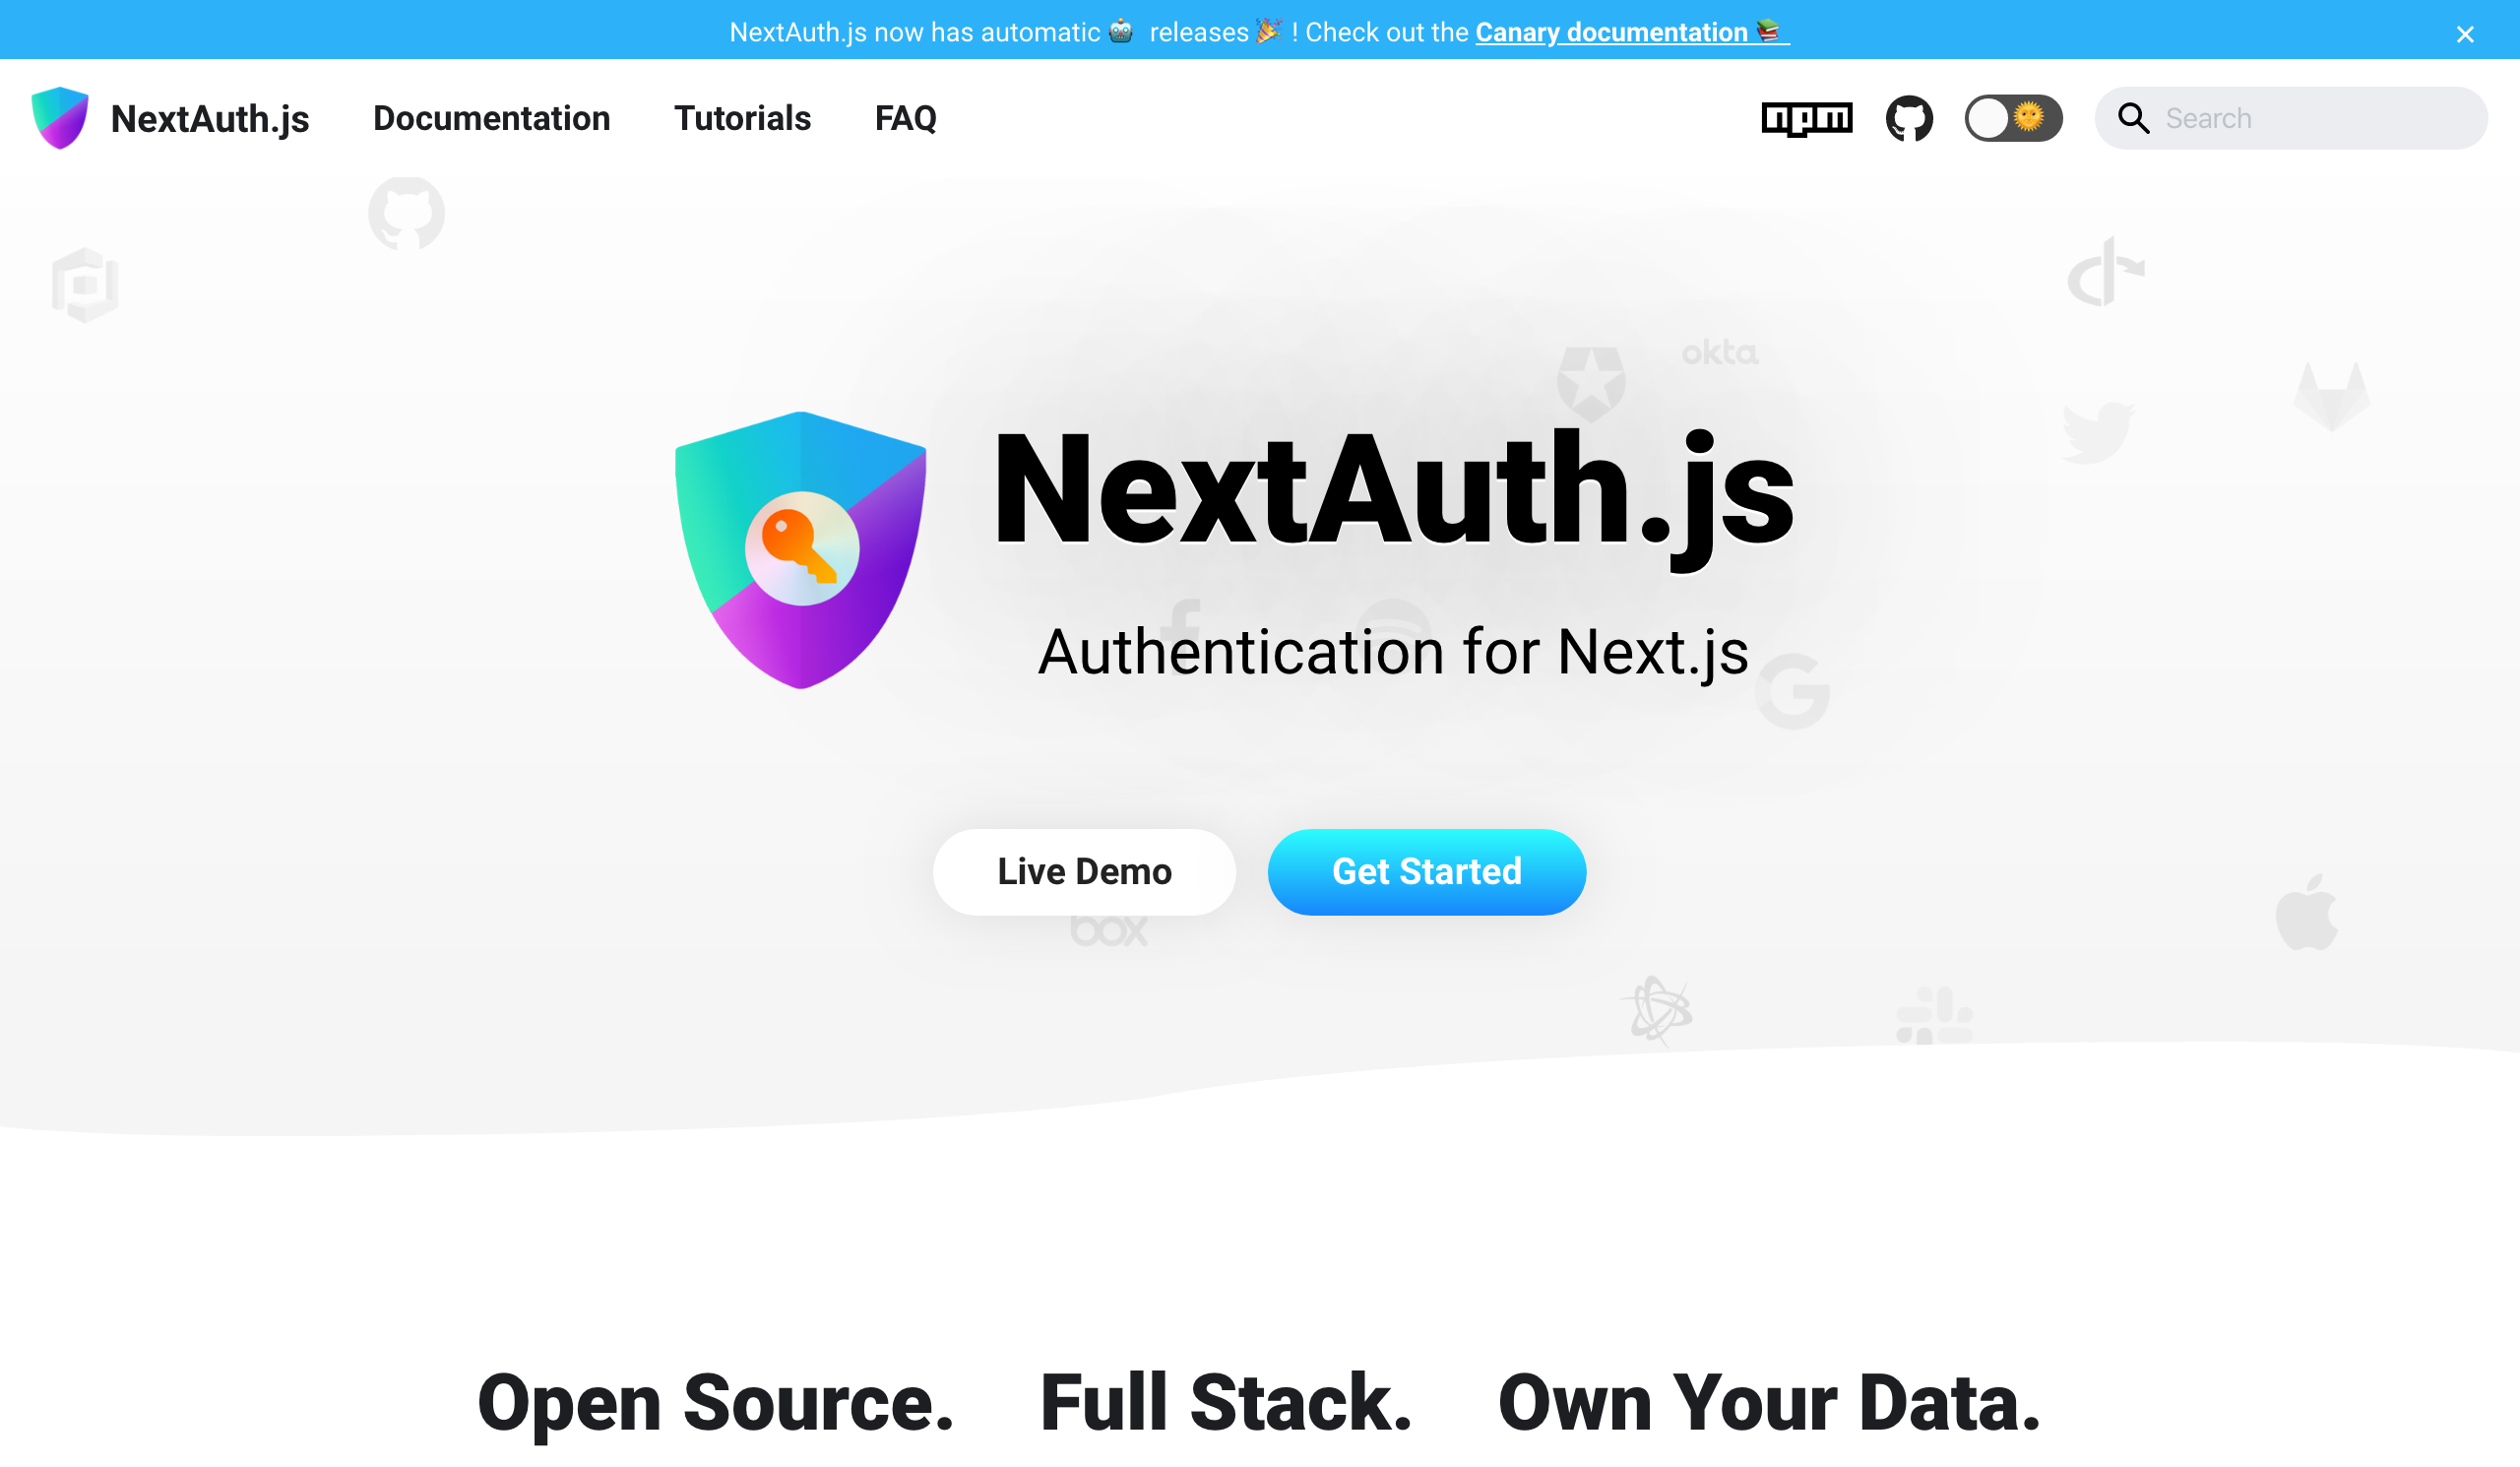Click the large shield key logo
This screenshot has width=2520, height=1467.
800,550
